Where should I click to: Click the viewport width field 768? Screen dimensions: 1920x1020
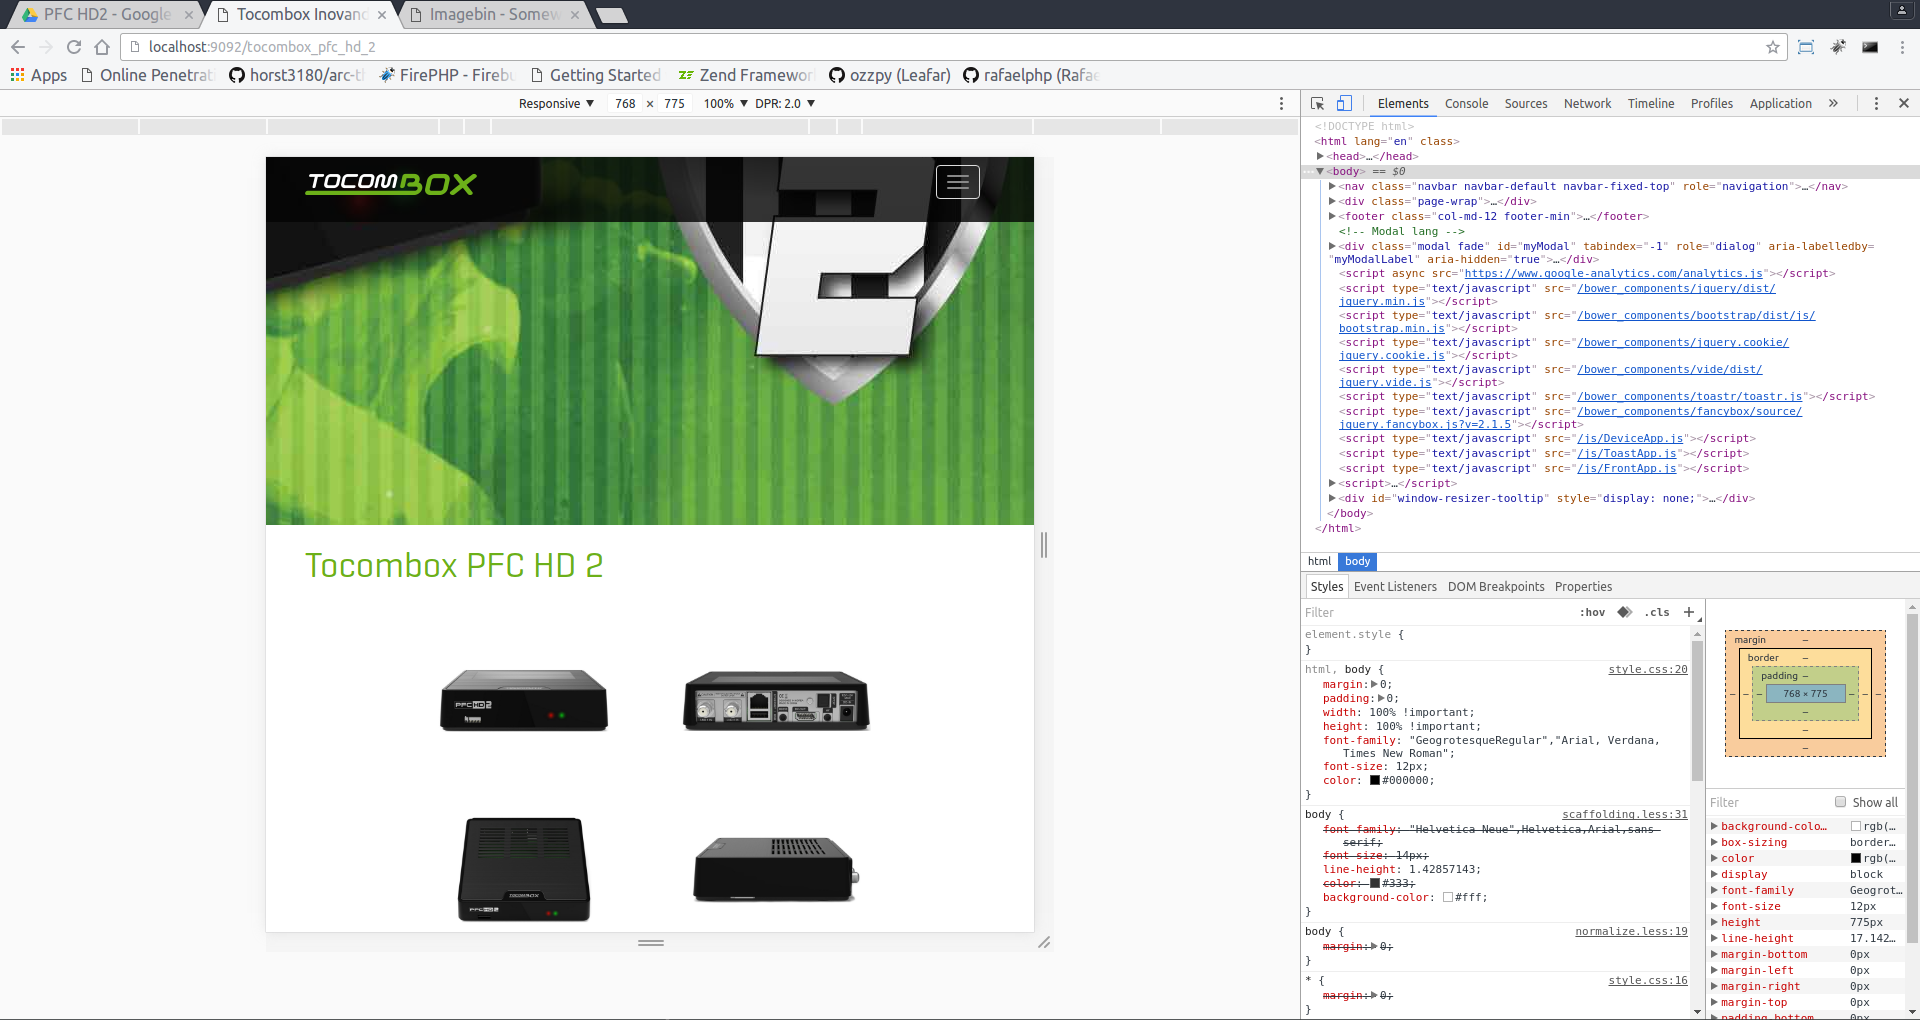coord(625,103)
